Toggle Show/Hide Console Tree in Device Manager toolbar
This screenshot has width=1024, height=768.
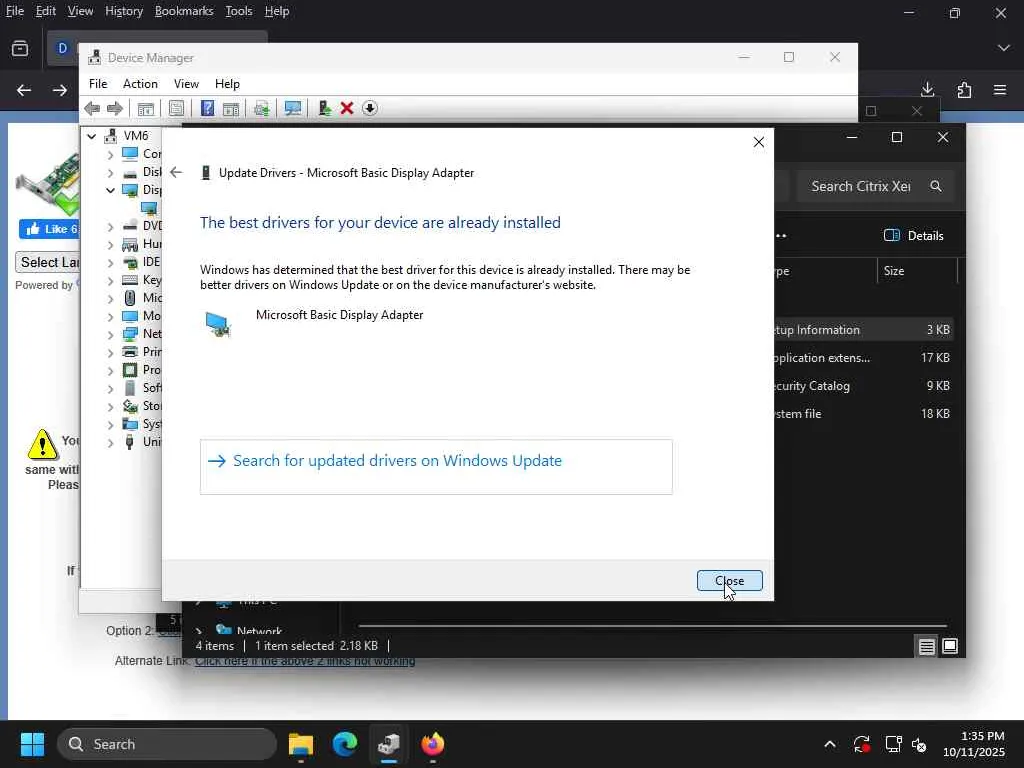tap(146, 108)
